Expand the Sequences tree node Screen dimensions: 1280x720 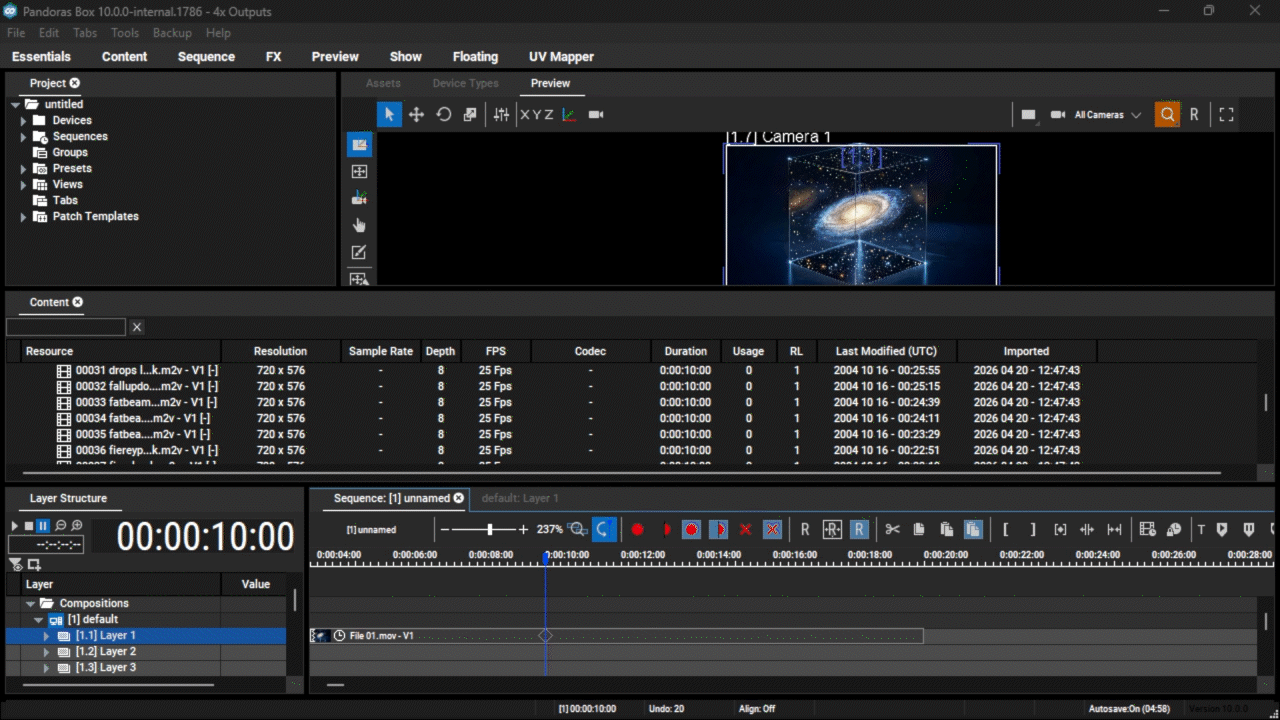(24, 136)
